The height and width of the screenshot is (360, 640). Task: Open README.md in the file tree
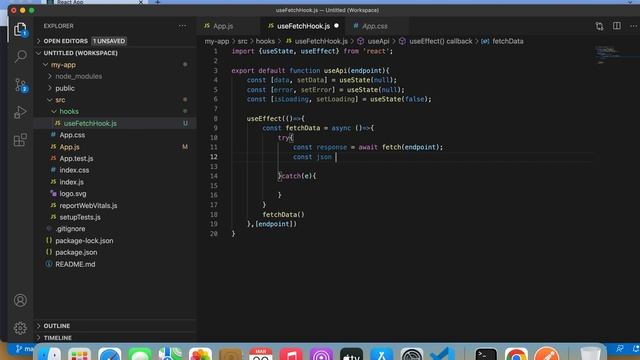coord(75,264)
